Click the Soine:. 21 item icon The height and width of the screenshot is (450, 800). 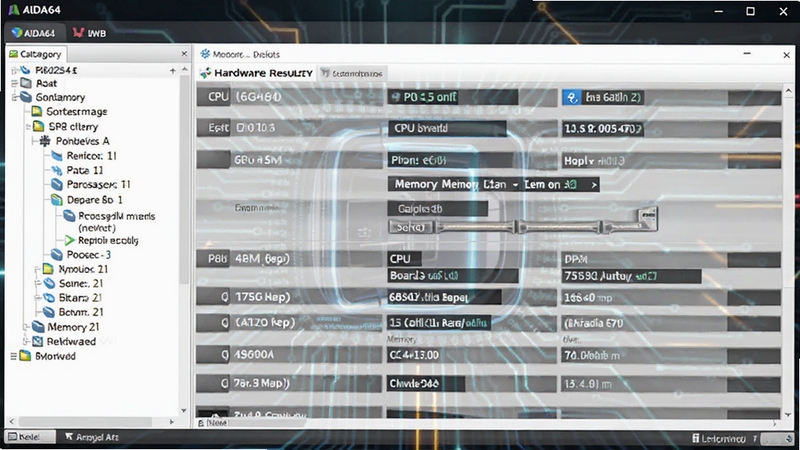[49, 283]
